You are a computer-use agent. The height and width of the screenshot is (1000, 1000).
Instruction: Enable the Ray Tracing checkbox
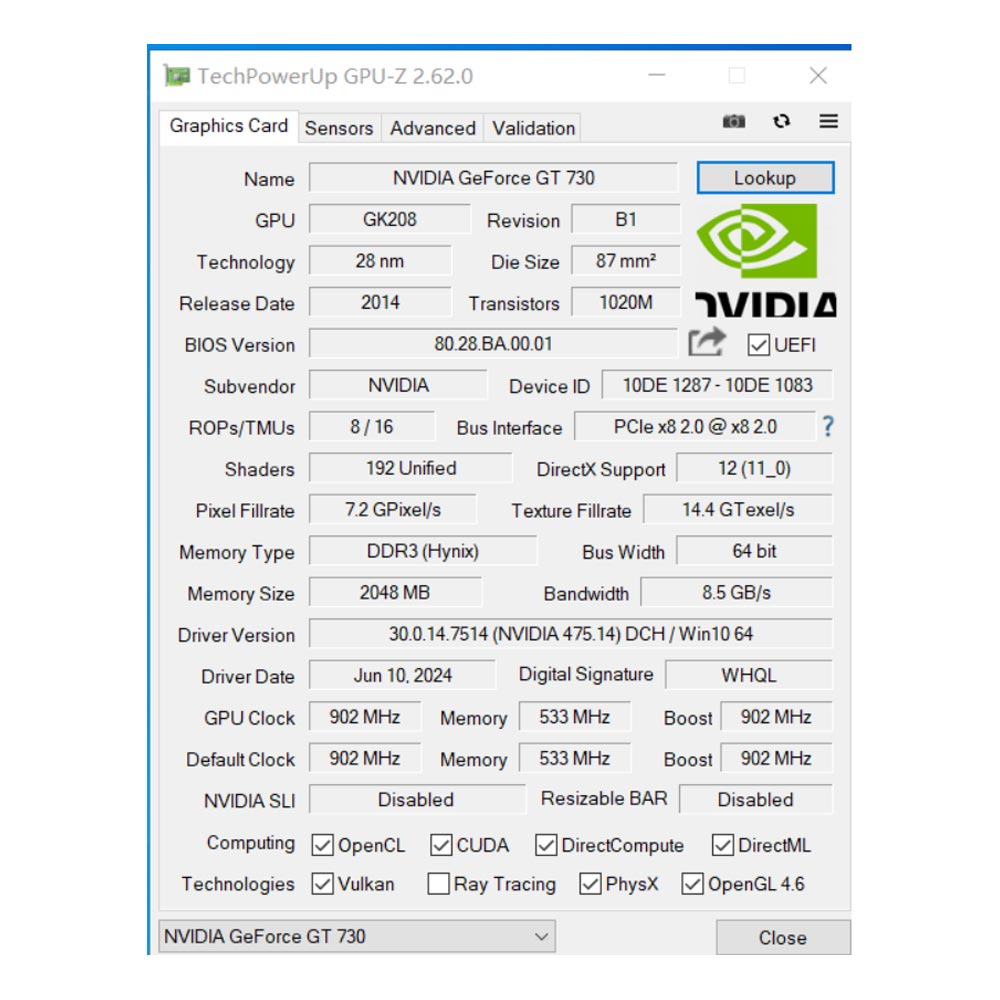point(438,884)
